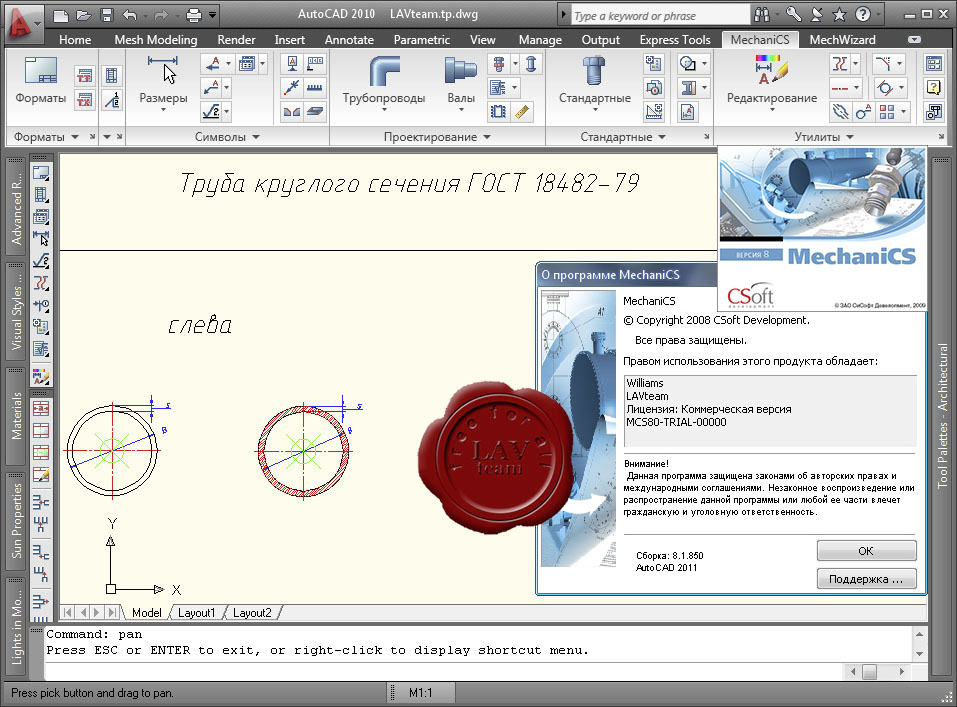
Task: Open the Home ribbon tab
Action: [75, 40]
